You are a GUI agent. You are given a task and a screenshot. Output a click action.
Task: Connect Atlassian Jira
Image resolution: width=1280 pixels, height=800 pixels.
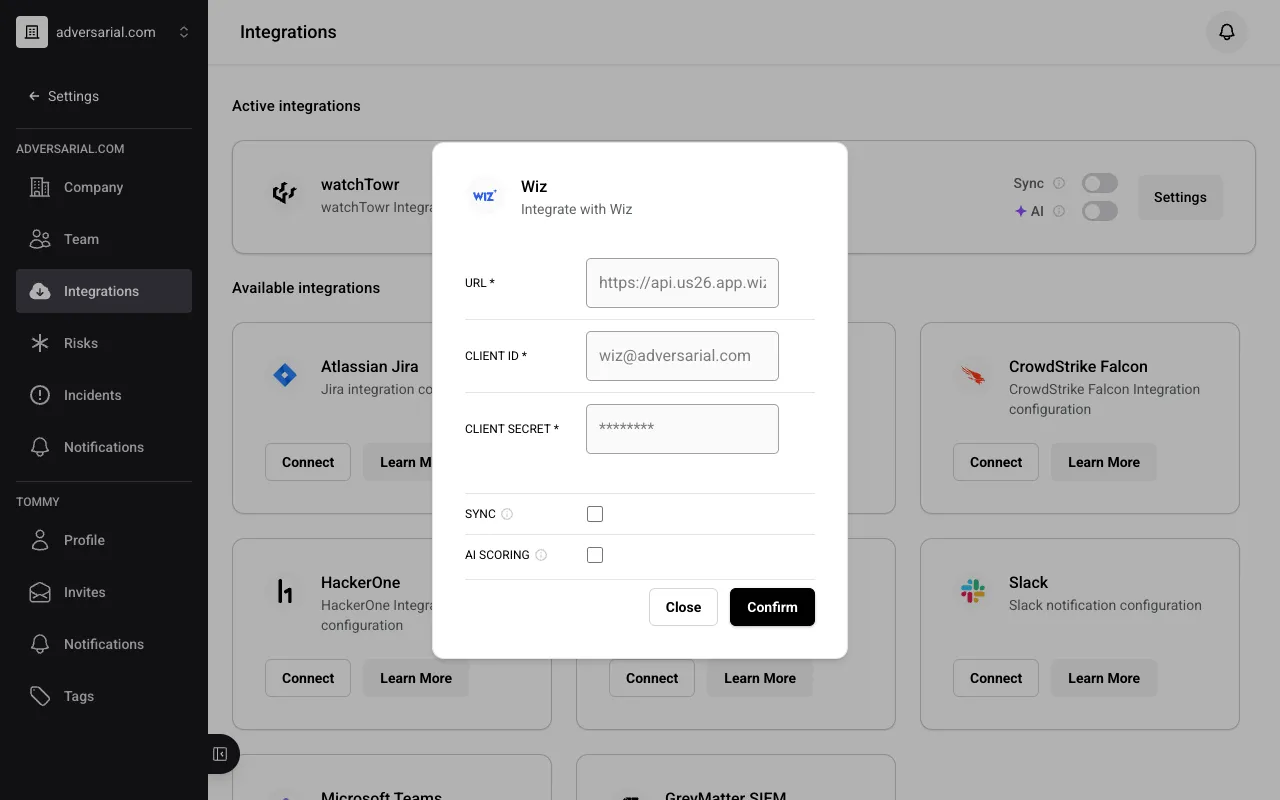(x=308, y=462)
